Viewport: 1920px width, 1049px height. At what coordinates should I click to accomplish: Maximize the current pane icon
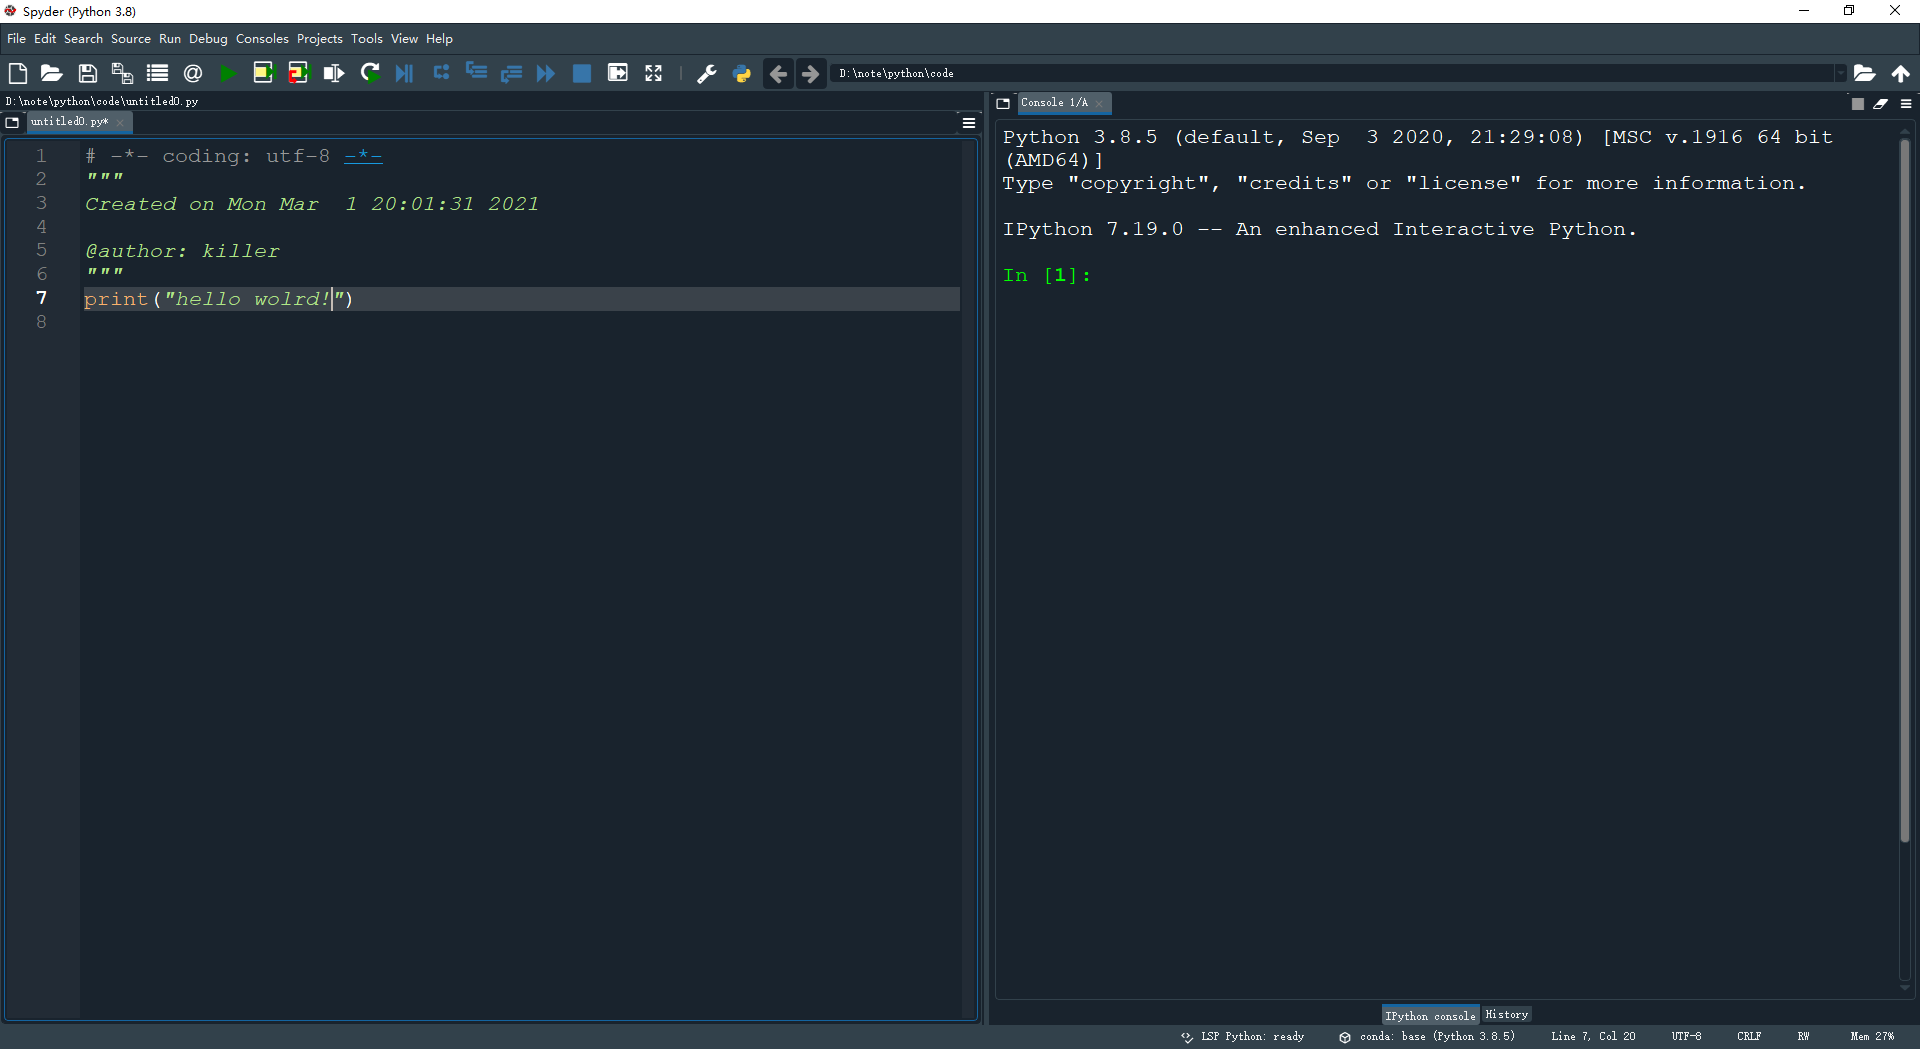[x=618, y=73]
